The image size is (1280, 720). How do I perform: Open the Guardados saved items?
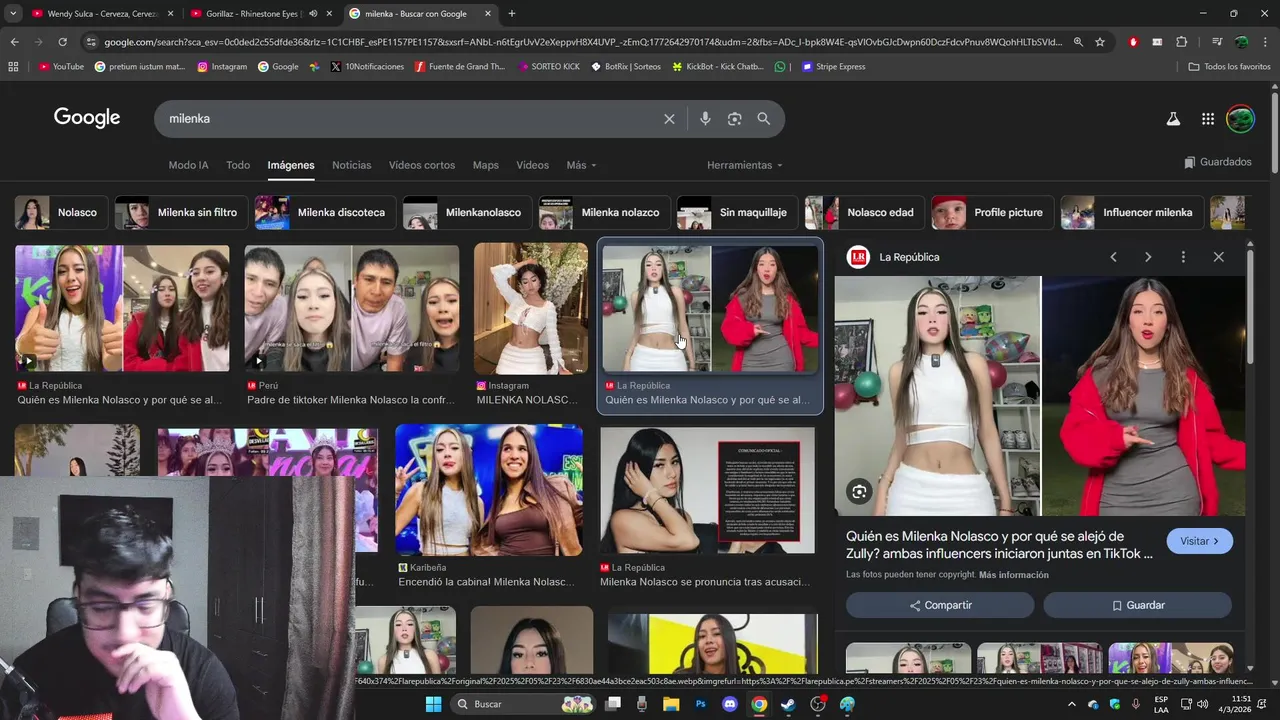tap(1218, 162)
